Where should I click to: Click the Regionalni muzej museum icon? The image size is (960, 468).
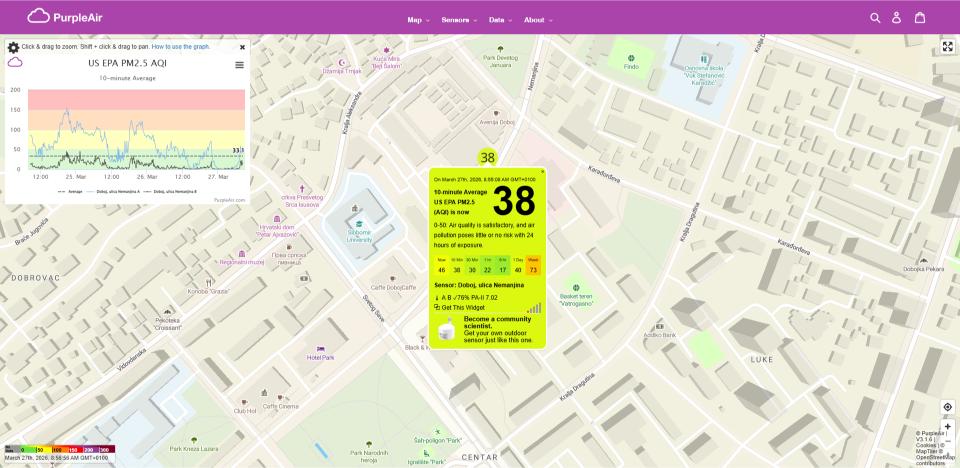coord(242,254)
